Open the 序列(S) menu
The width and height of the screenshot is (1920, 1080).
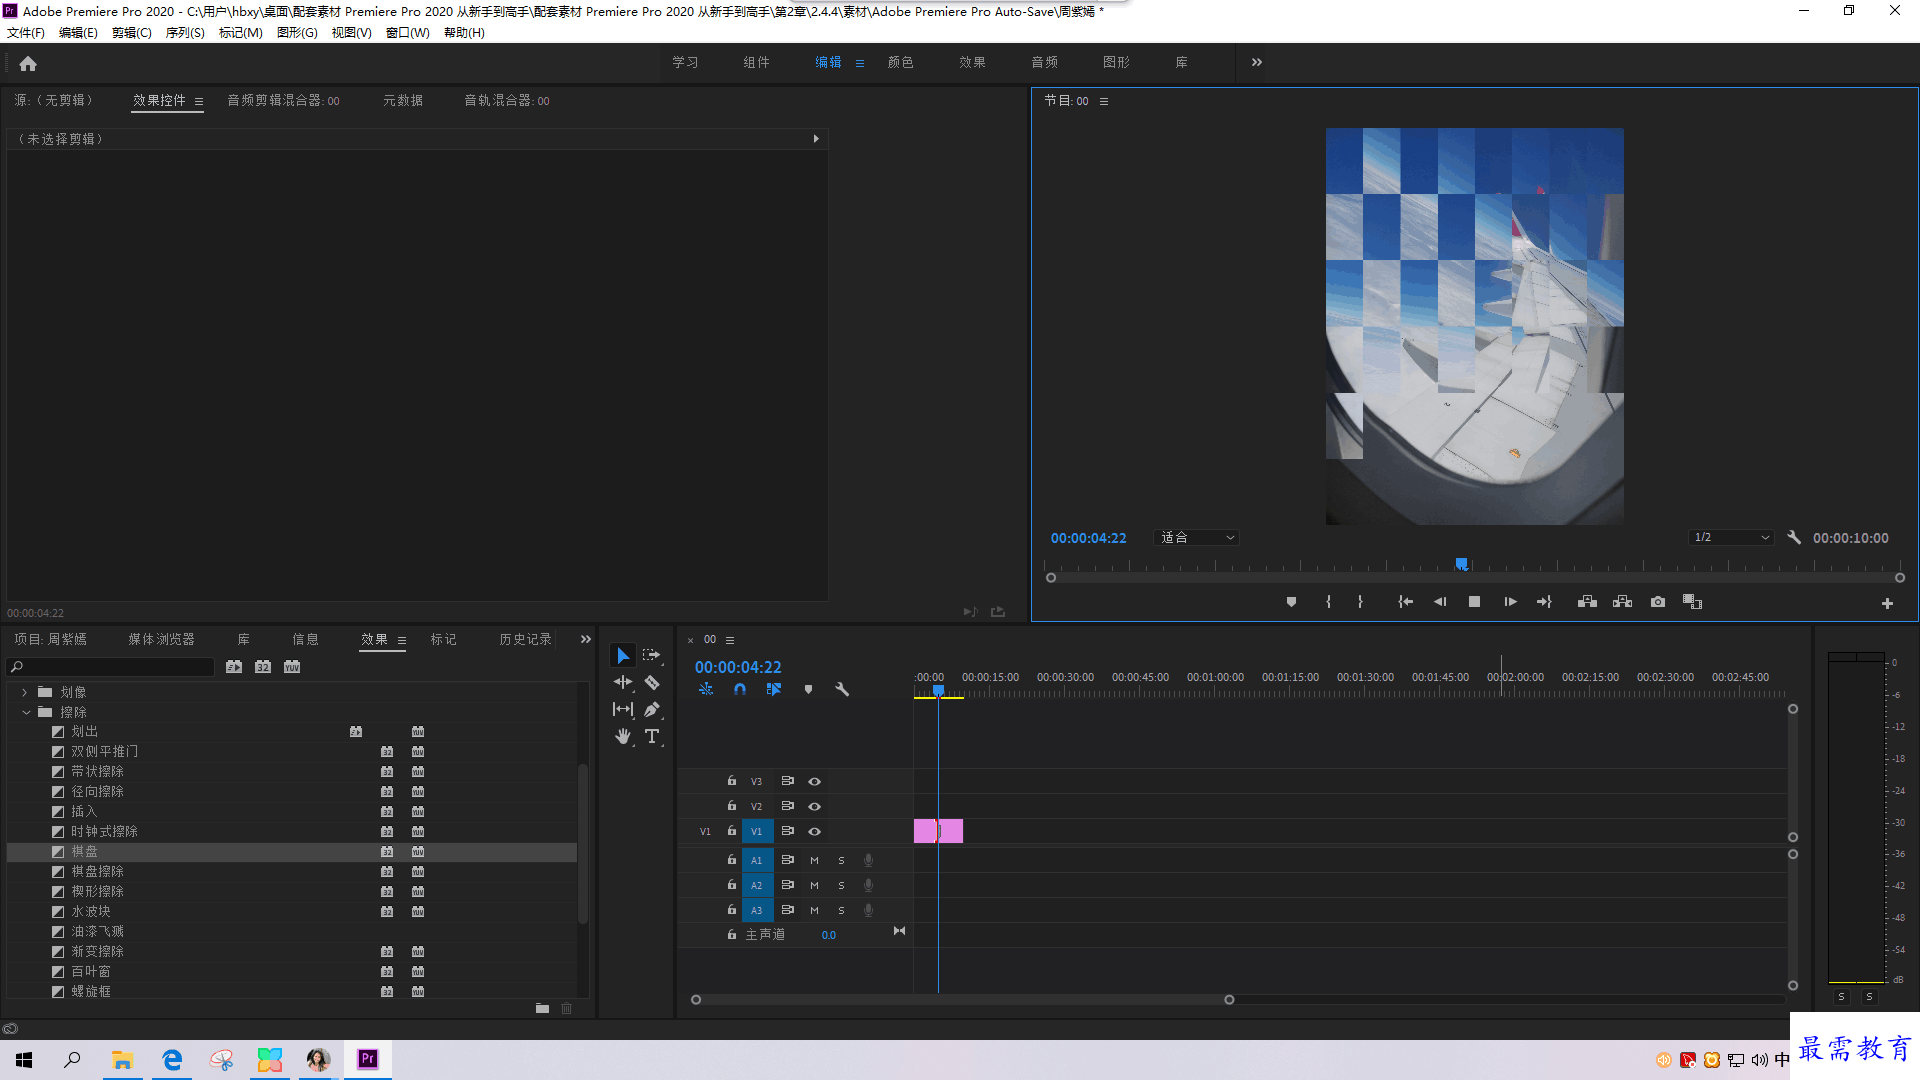(x=185, y=33)
